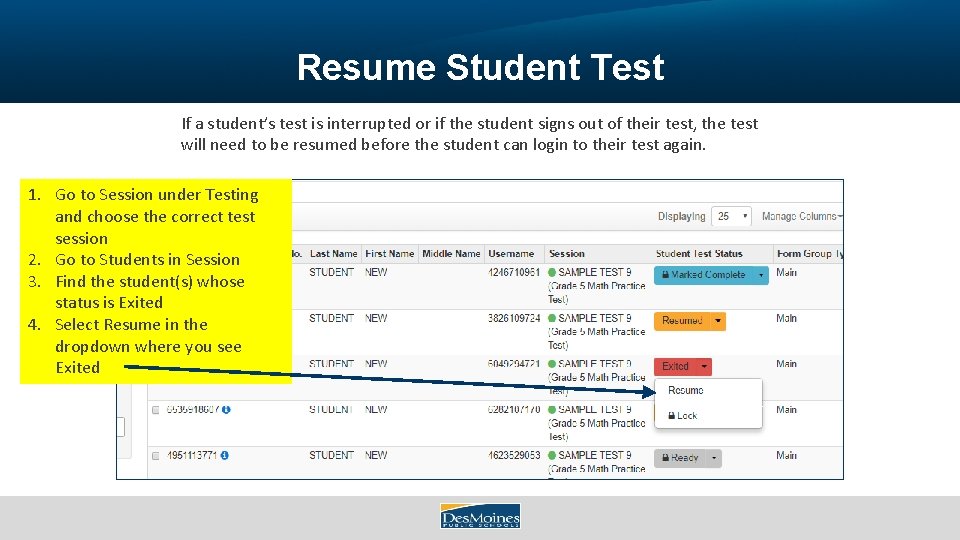Open the arrow beside the Ready status
960x540 pixels.
pyautogui.click(x=714, y=458)
